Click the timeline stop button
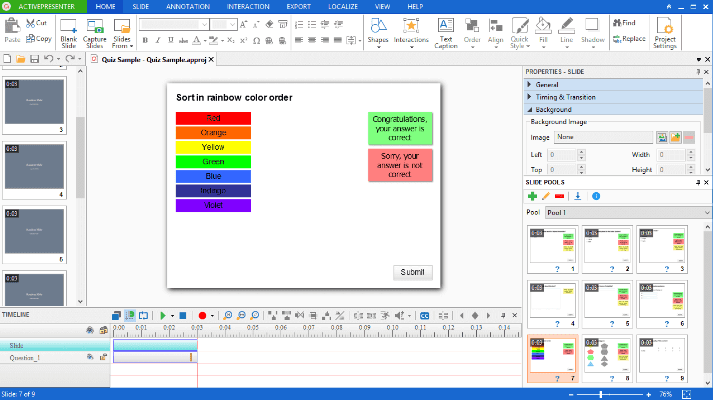The width and height of the screenshot is (713, 400). tap(183, 315)
